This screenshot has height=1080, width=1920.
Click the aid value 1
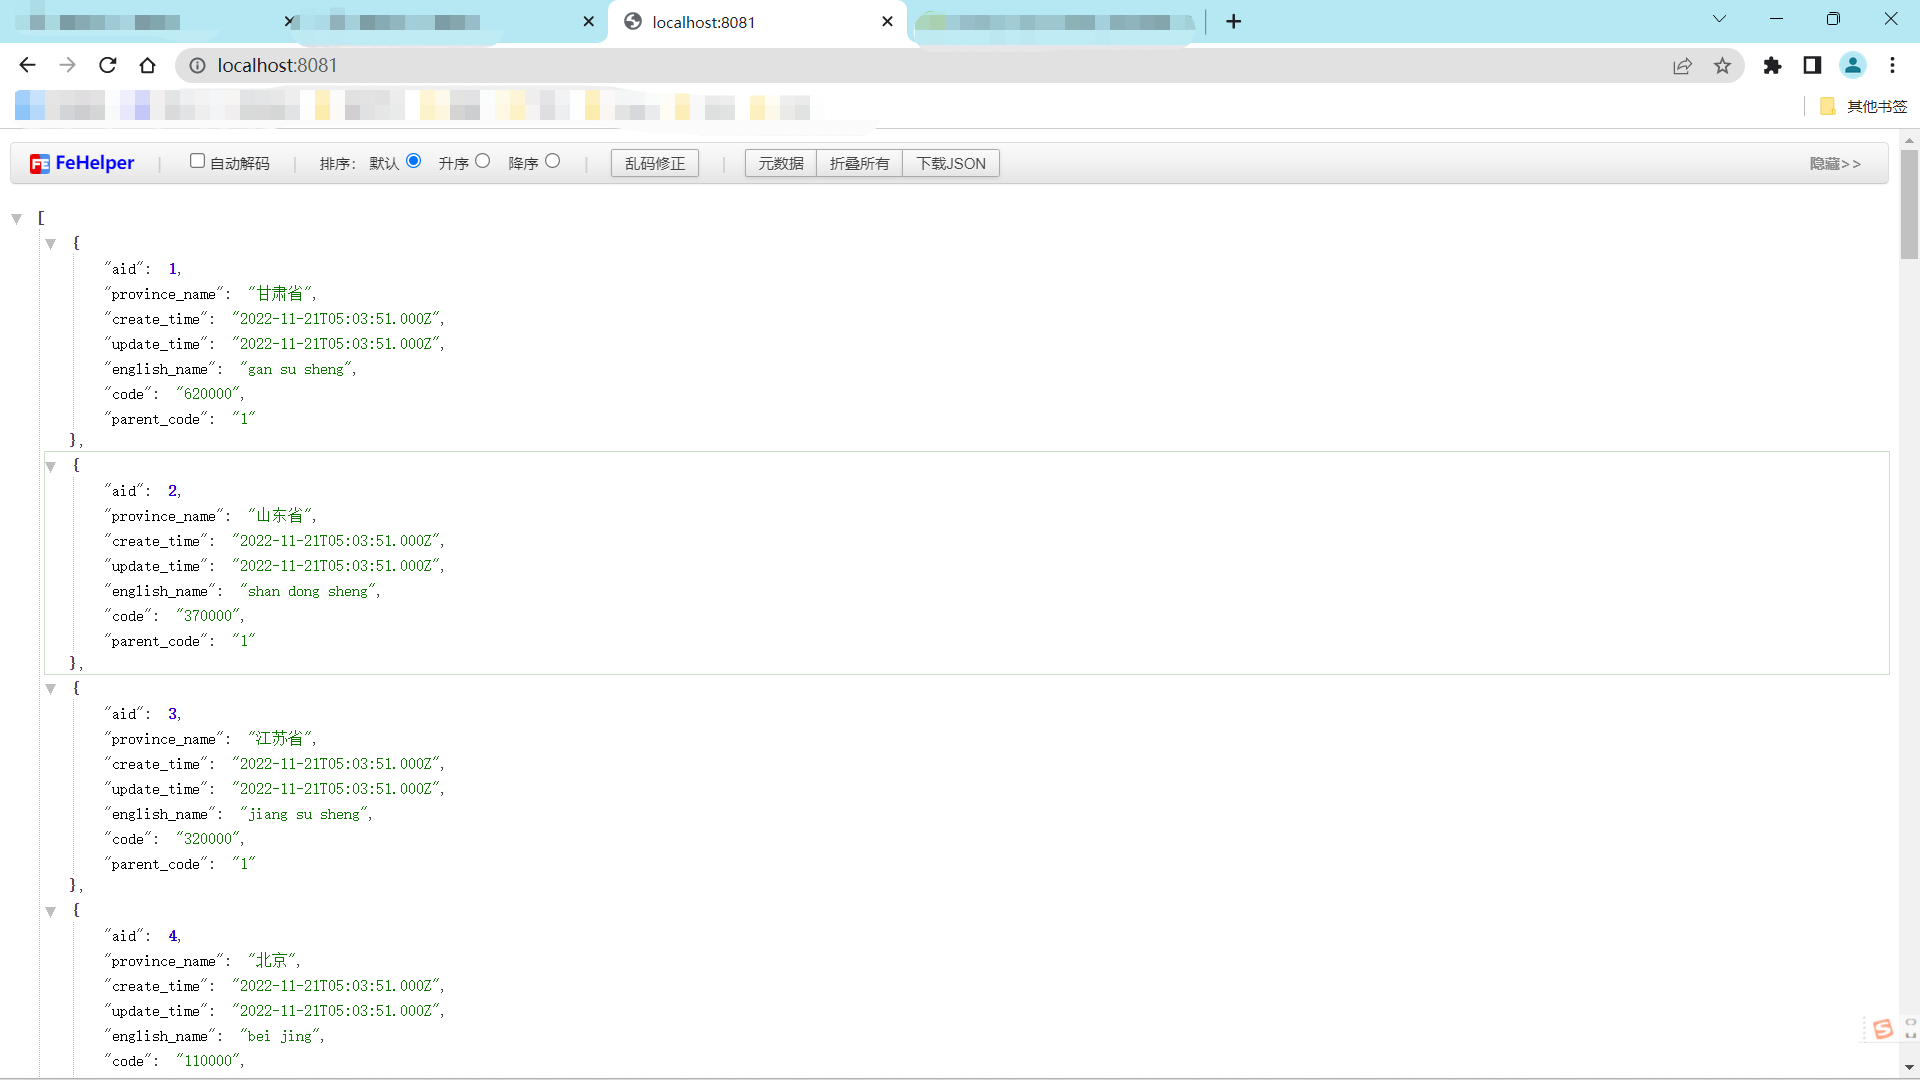pyautogui.click(x=172, y=269)
